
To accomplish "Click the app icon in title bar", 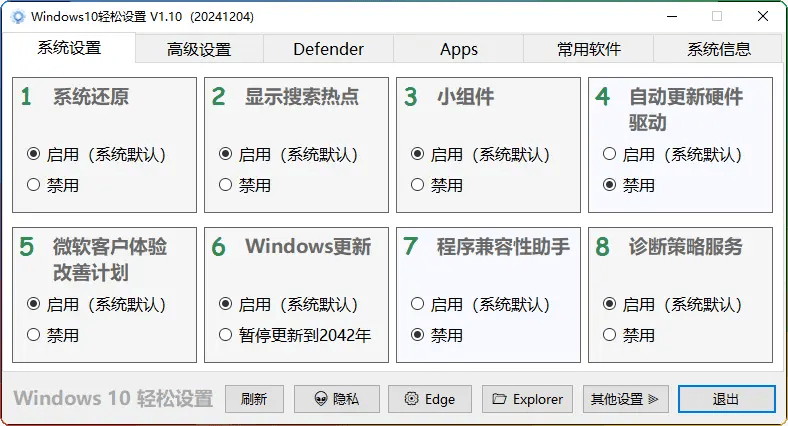I will coord(17,17).
